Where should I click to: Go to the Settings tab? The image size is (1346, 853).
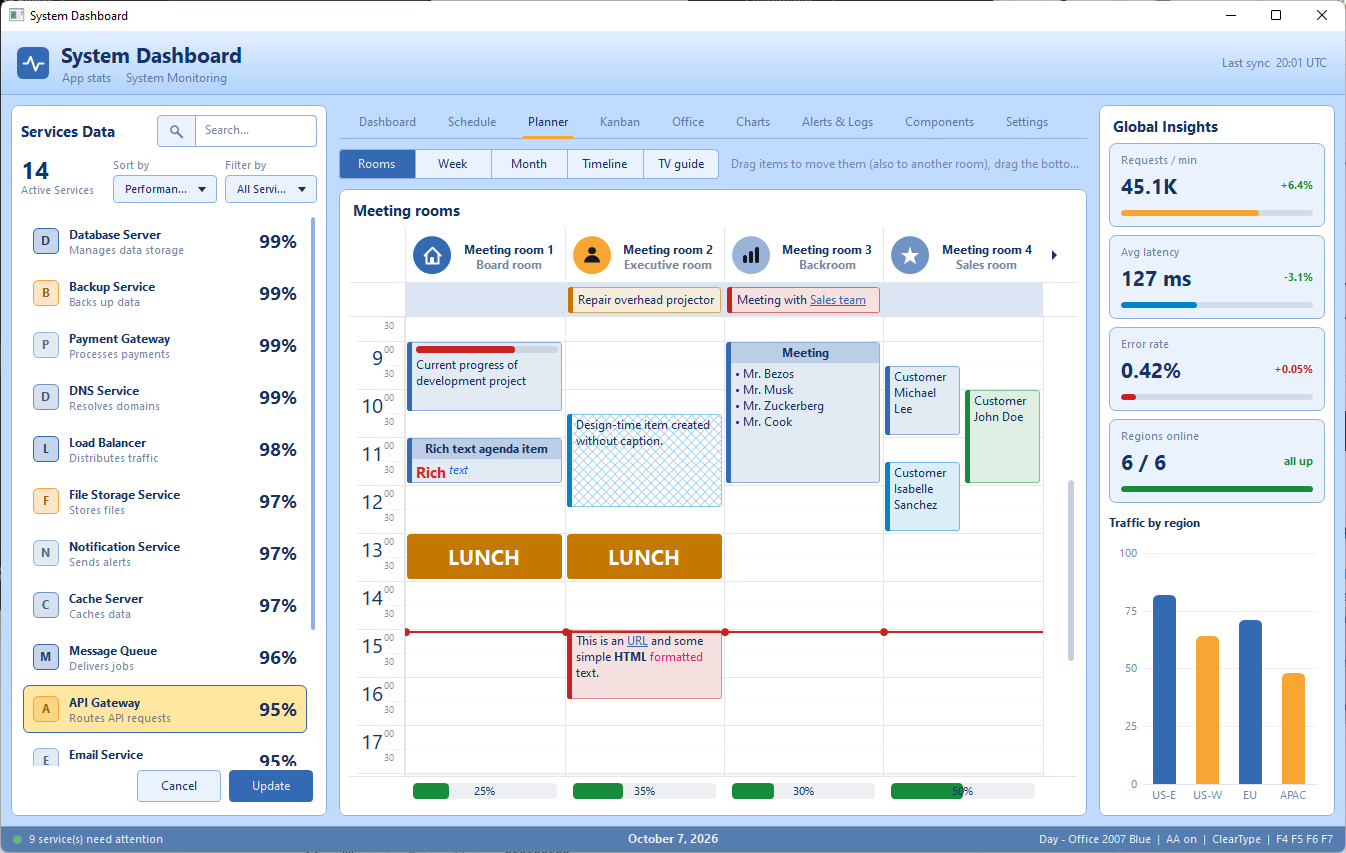click(1027, 122)
